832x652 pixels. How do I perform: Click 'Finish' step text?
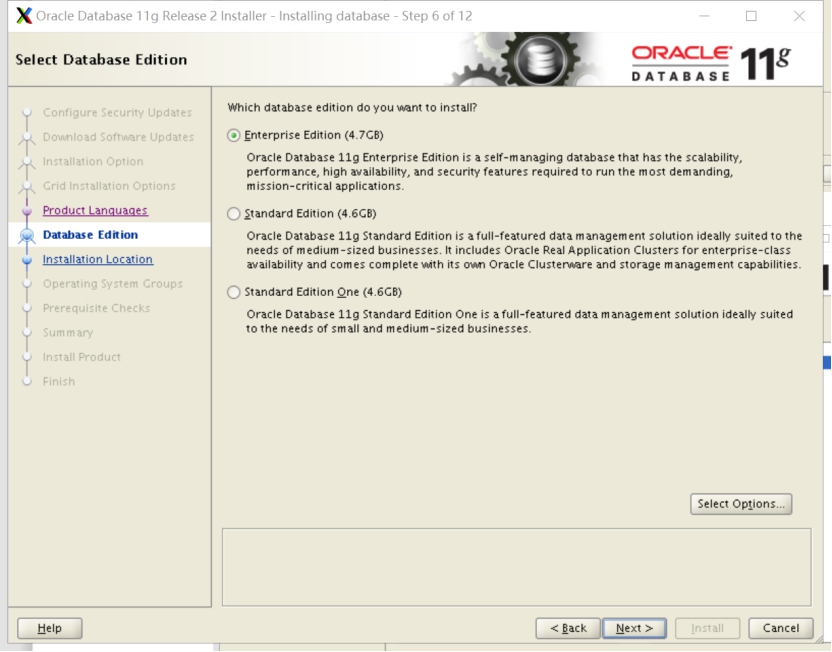click(58, 381)
